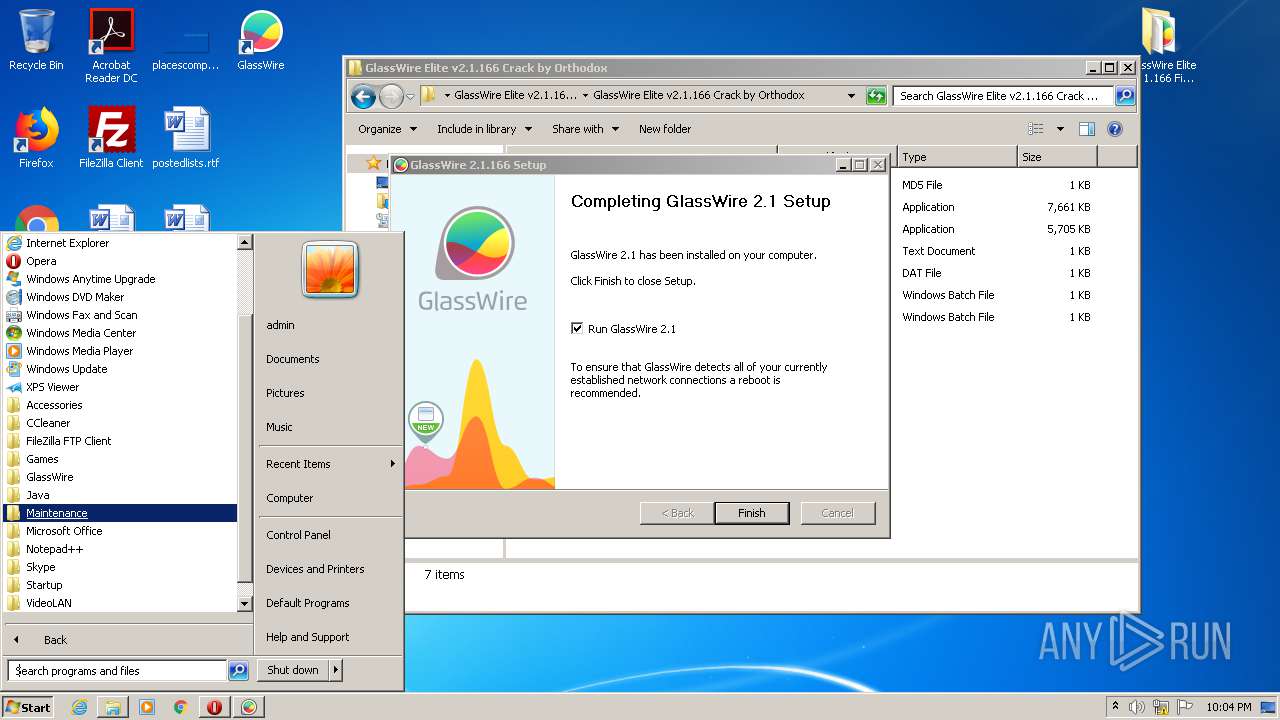
Task: Click the taskbar clock
Action: (1228, 707)
